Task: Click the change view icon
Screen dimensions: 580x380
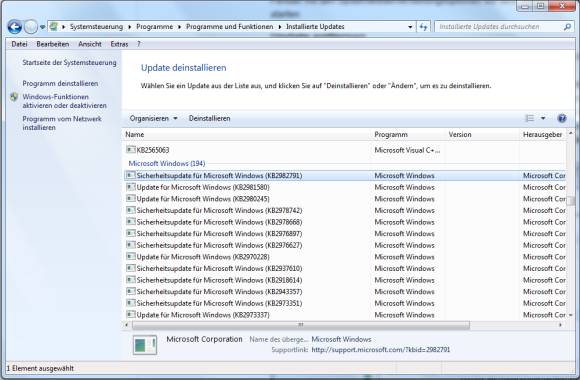Action: (530, 118)
